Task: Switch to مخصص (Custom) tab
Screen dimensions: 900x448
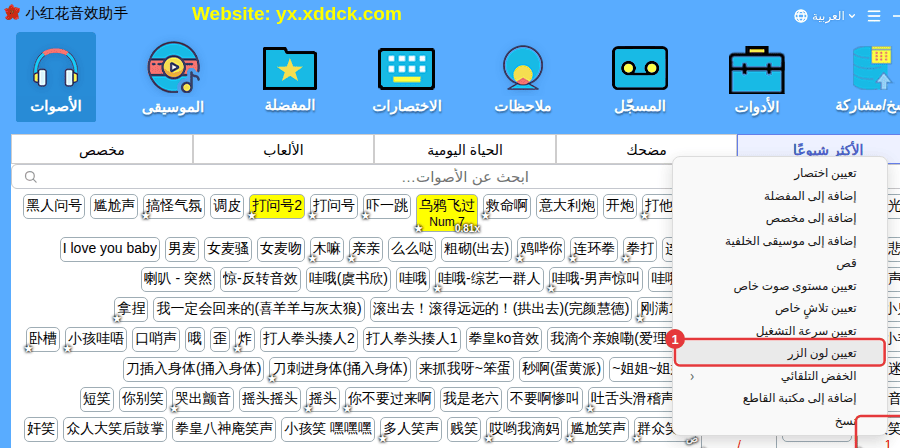Action: point(102,150)
